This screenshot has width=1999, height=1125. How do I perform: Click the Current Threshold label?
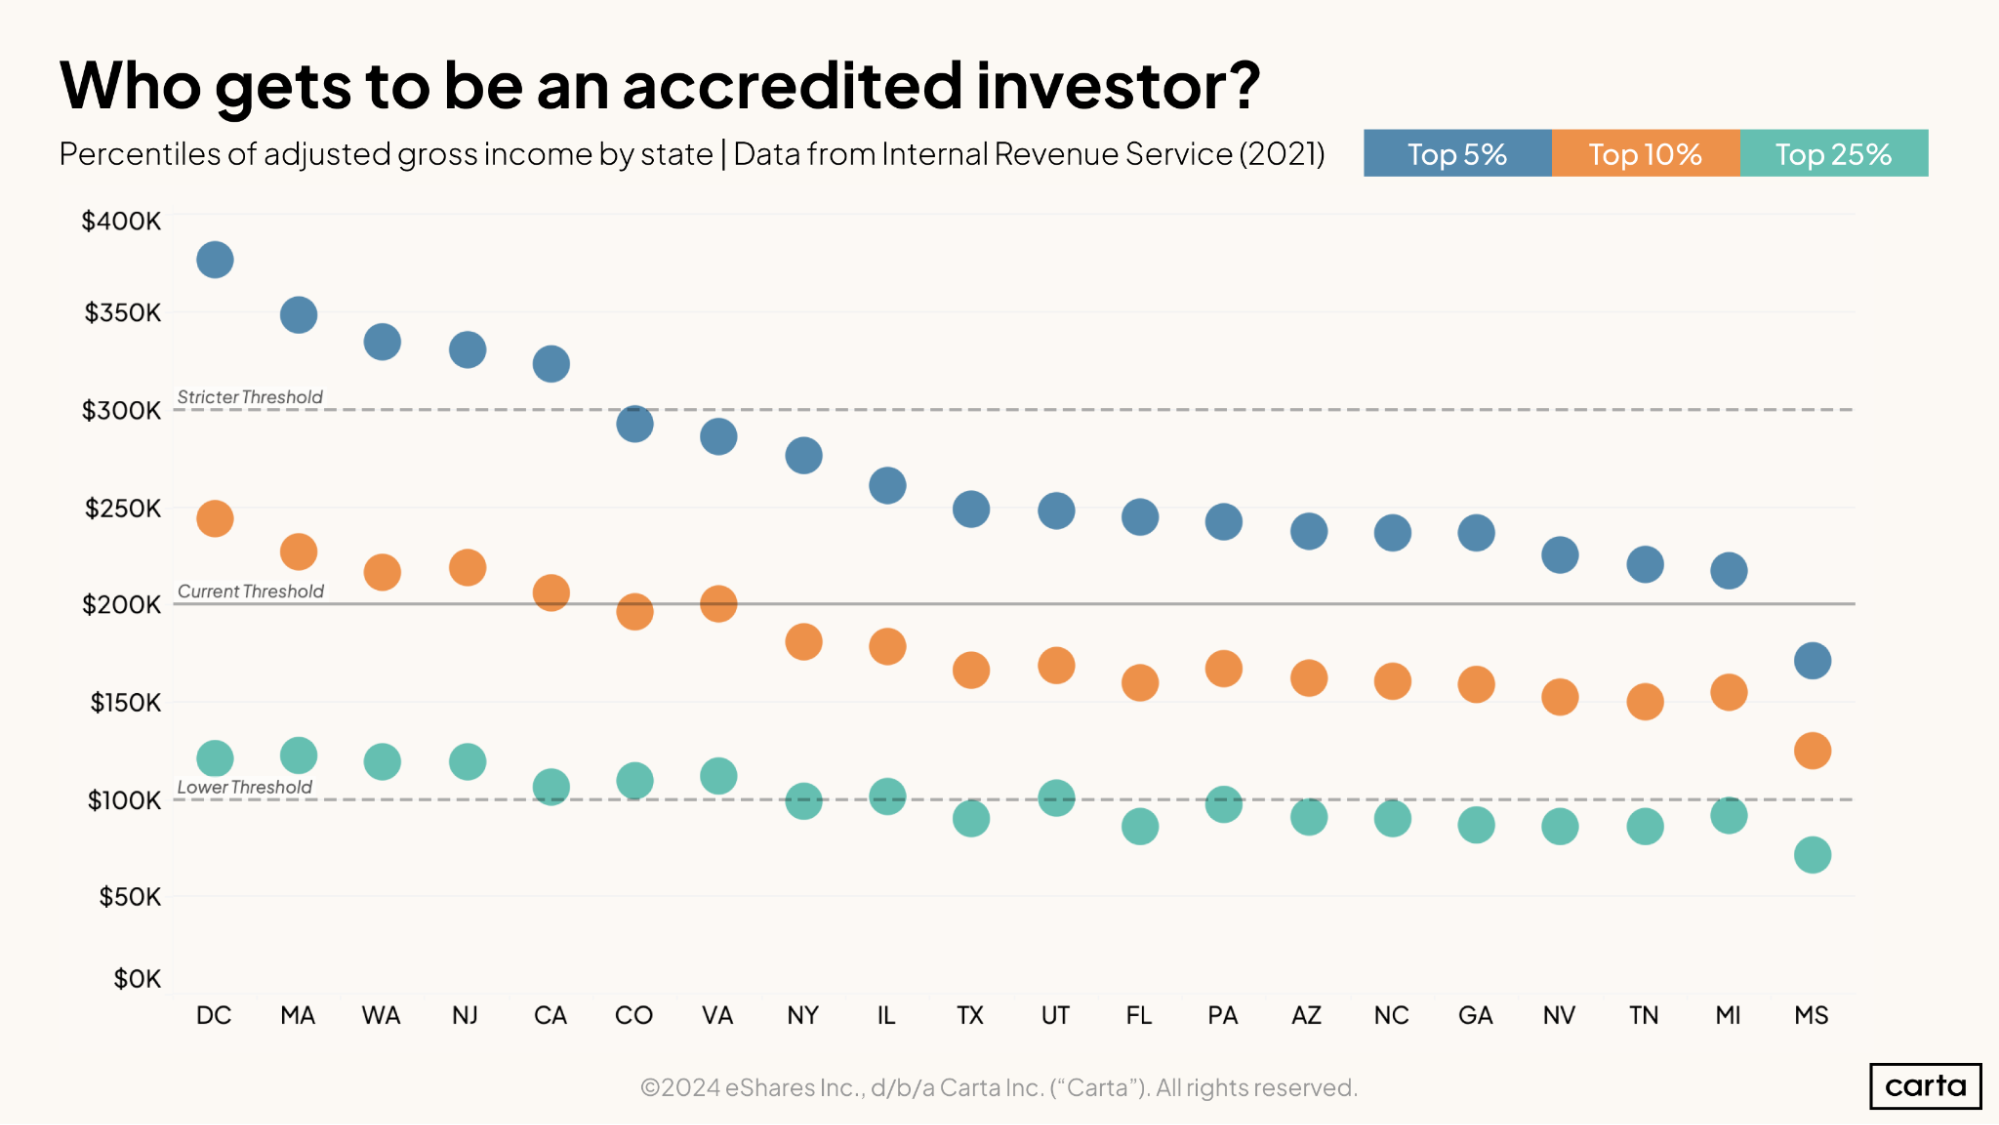(x=251, y=591)
